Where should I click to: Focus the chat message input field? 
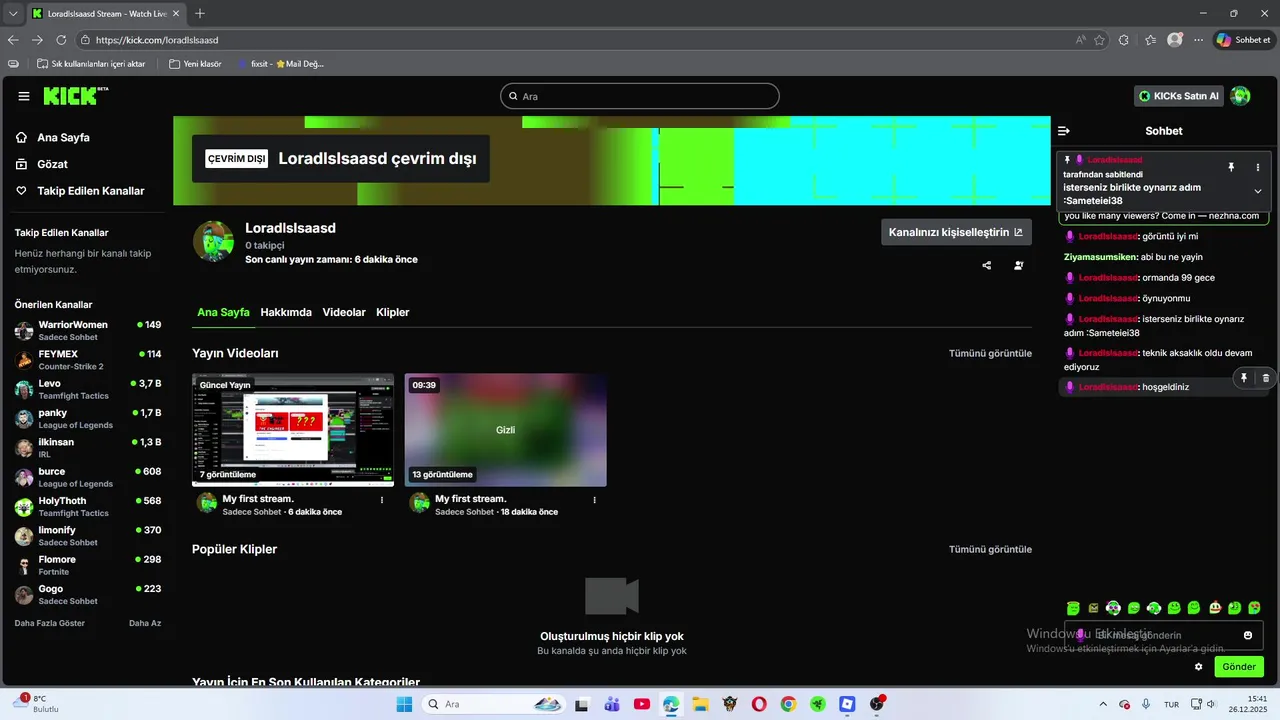(1164, 635)
